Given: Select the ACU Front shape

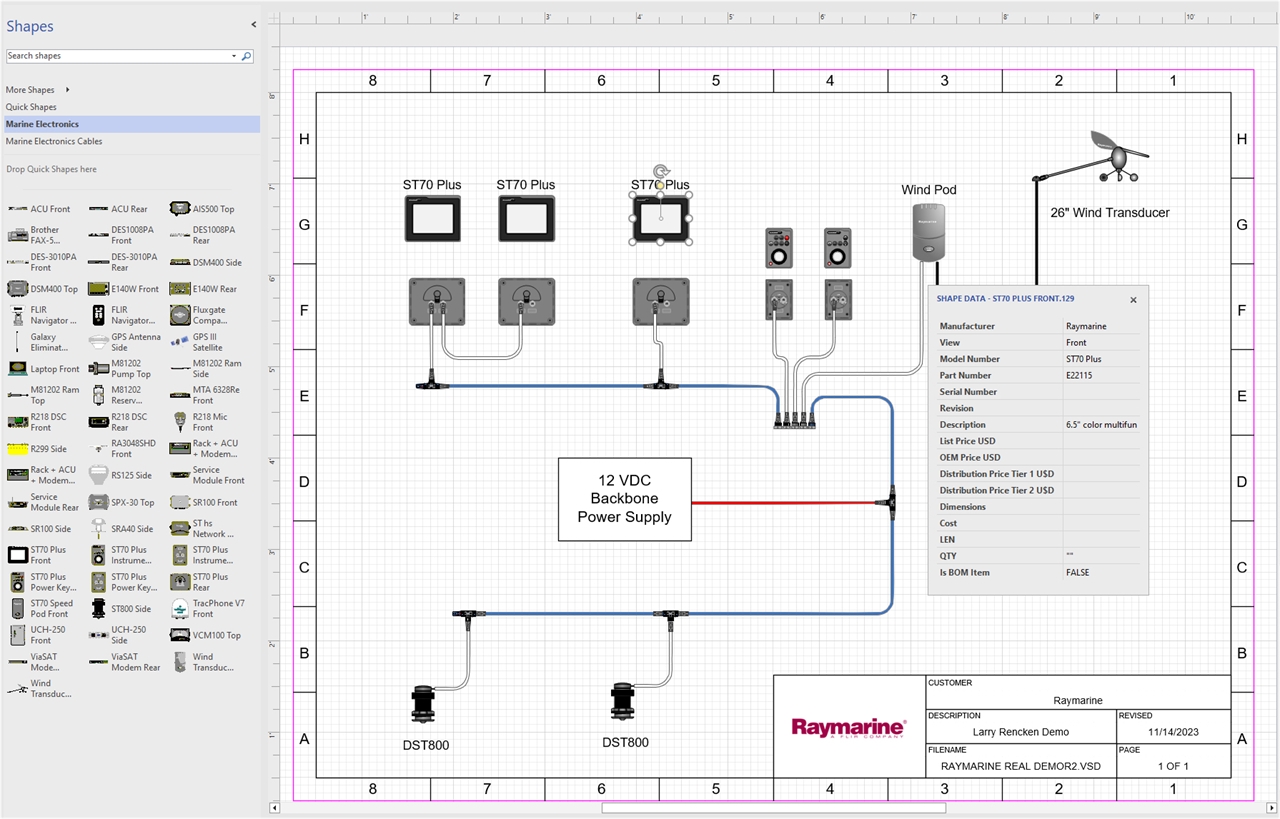Looking at the screenshot, I should [40, 209].
